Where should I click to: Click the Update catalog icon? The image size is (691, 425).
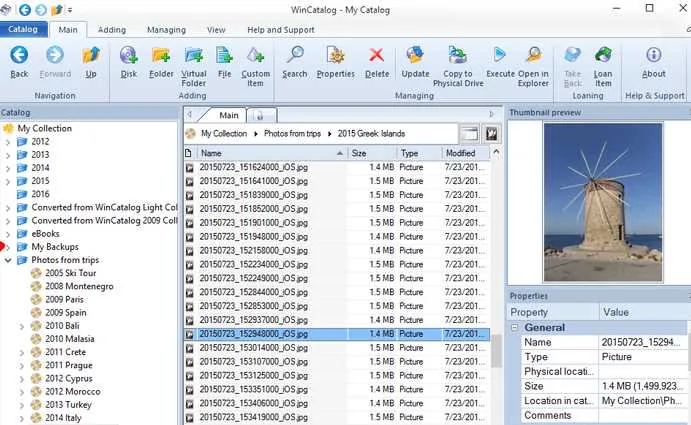[415, 62]
